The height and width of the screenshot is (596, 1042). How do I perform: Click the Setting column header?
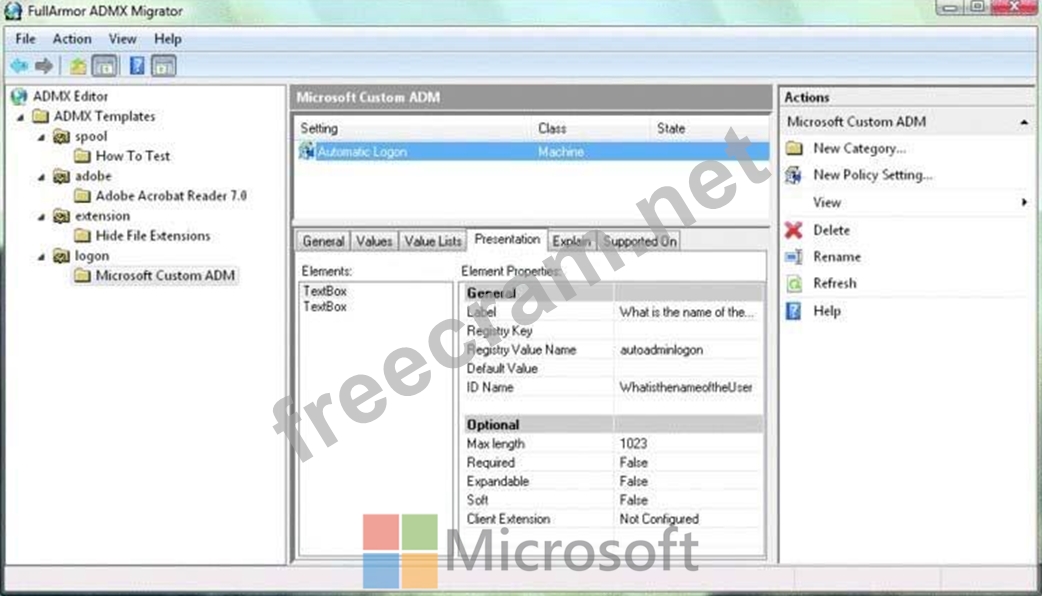(x=412, y=128)
